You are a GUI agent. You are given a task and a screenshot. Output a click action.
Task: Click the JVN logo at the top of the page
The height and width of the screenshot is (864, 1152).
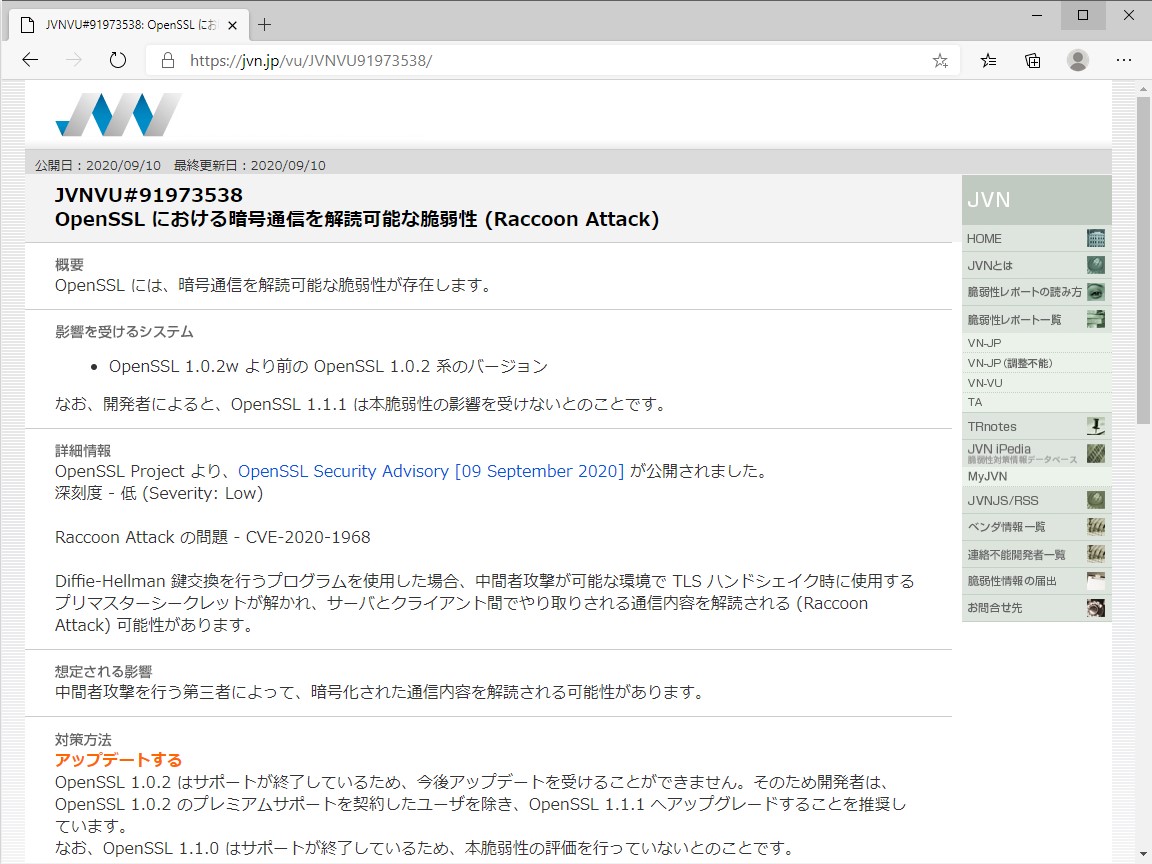coord(118,115)
